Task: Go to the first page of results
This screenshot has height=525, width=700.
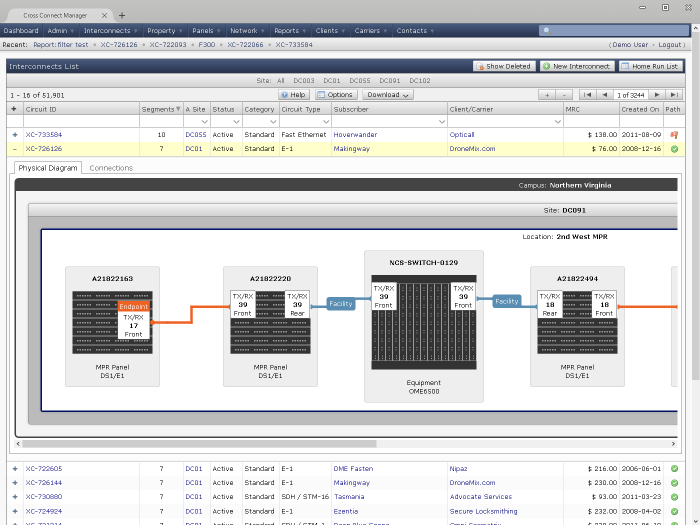Action: [588, 94]
